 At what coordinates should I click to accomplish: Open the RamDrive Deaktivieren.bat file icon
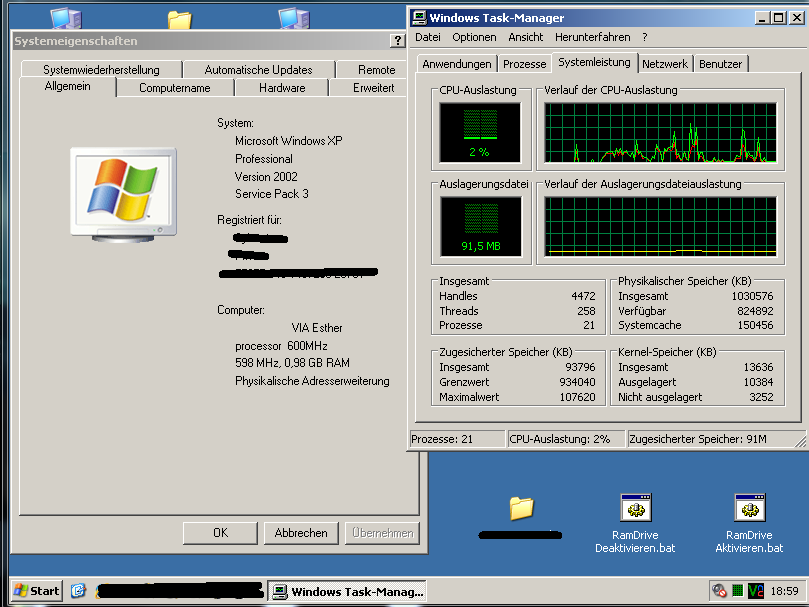634,509
